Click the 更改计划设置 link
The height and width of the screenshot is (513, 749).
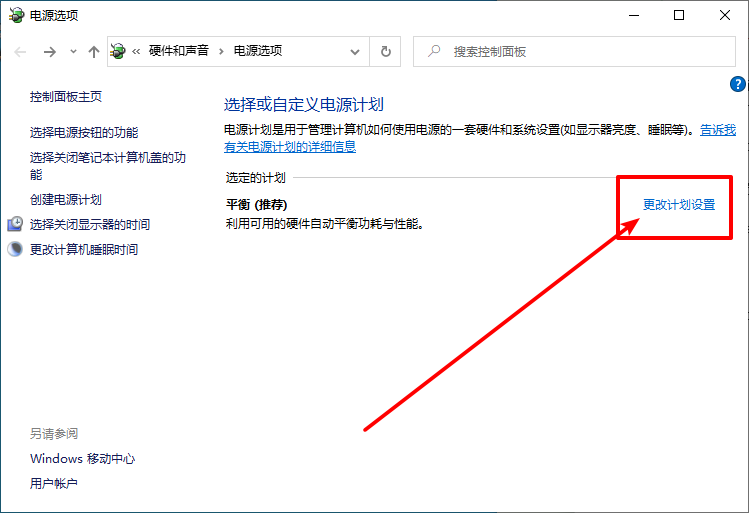[x=679, y=204]
